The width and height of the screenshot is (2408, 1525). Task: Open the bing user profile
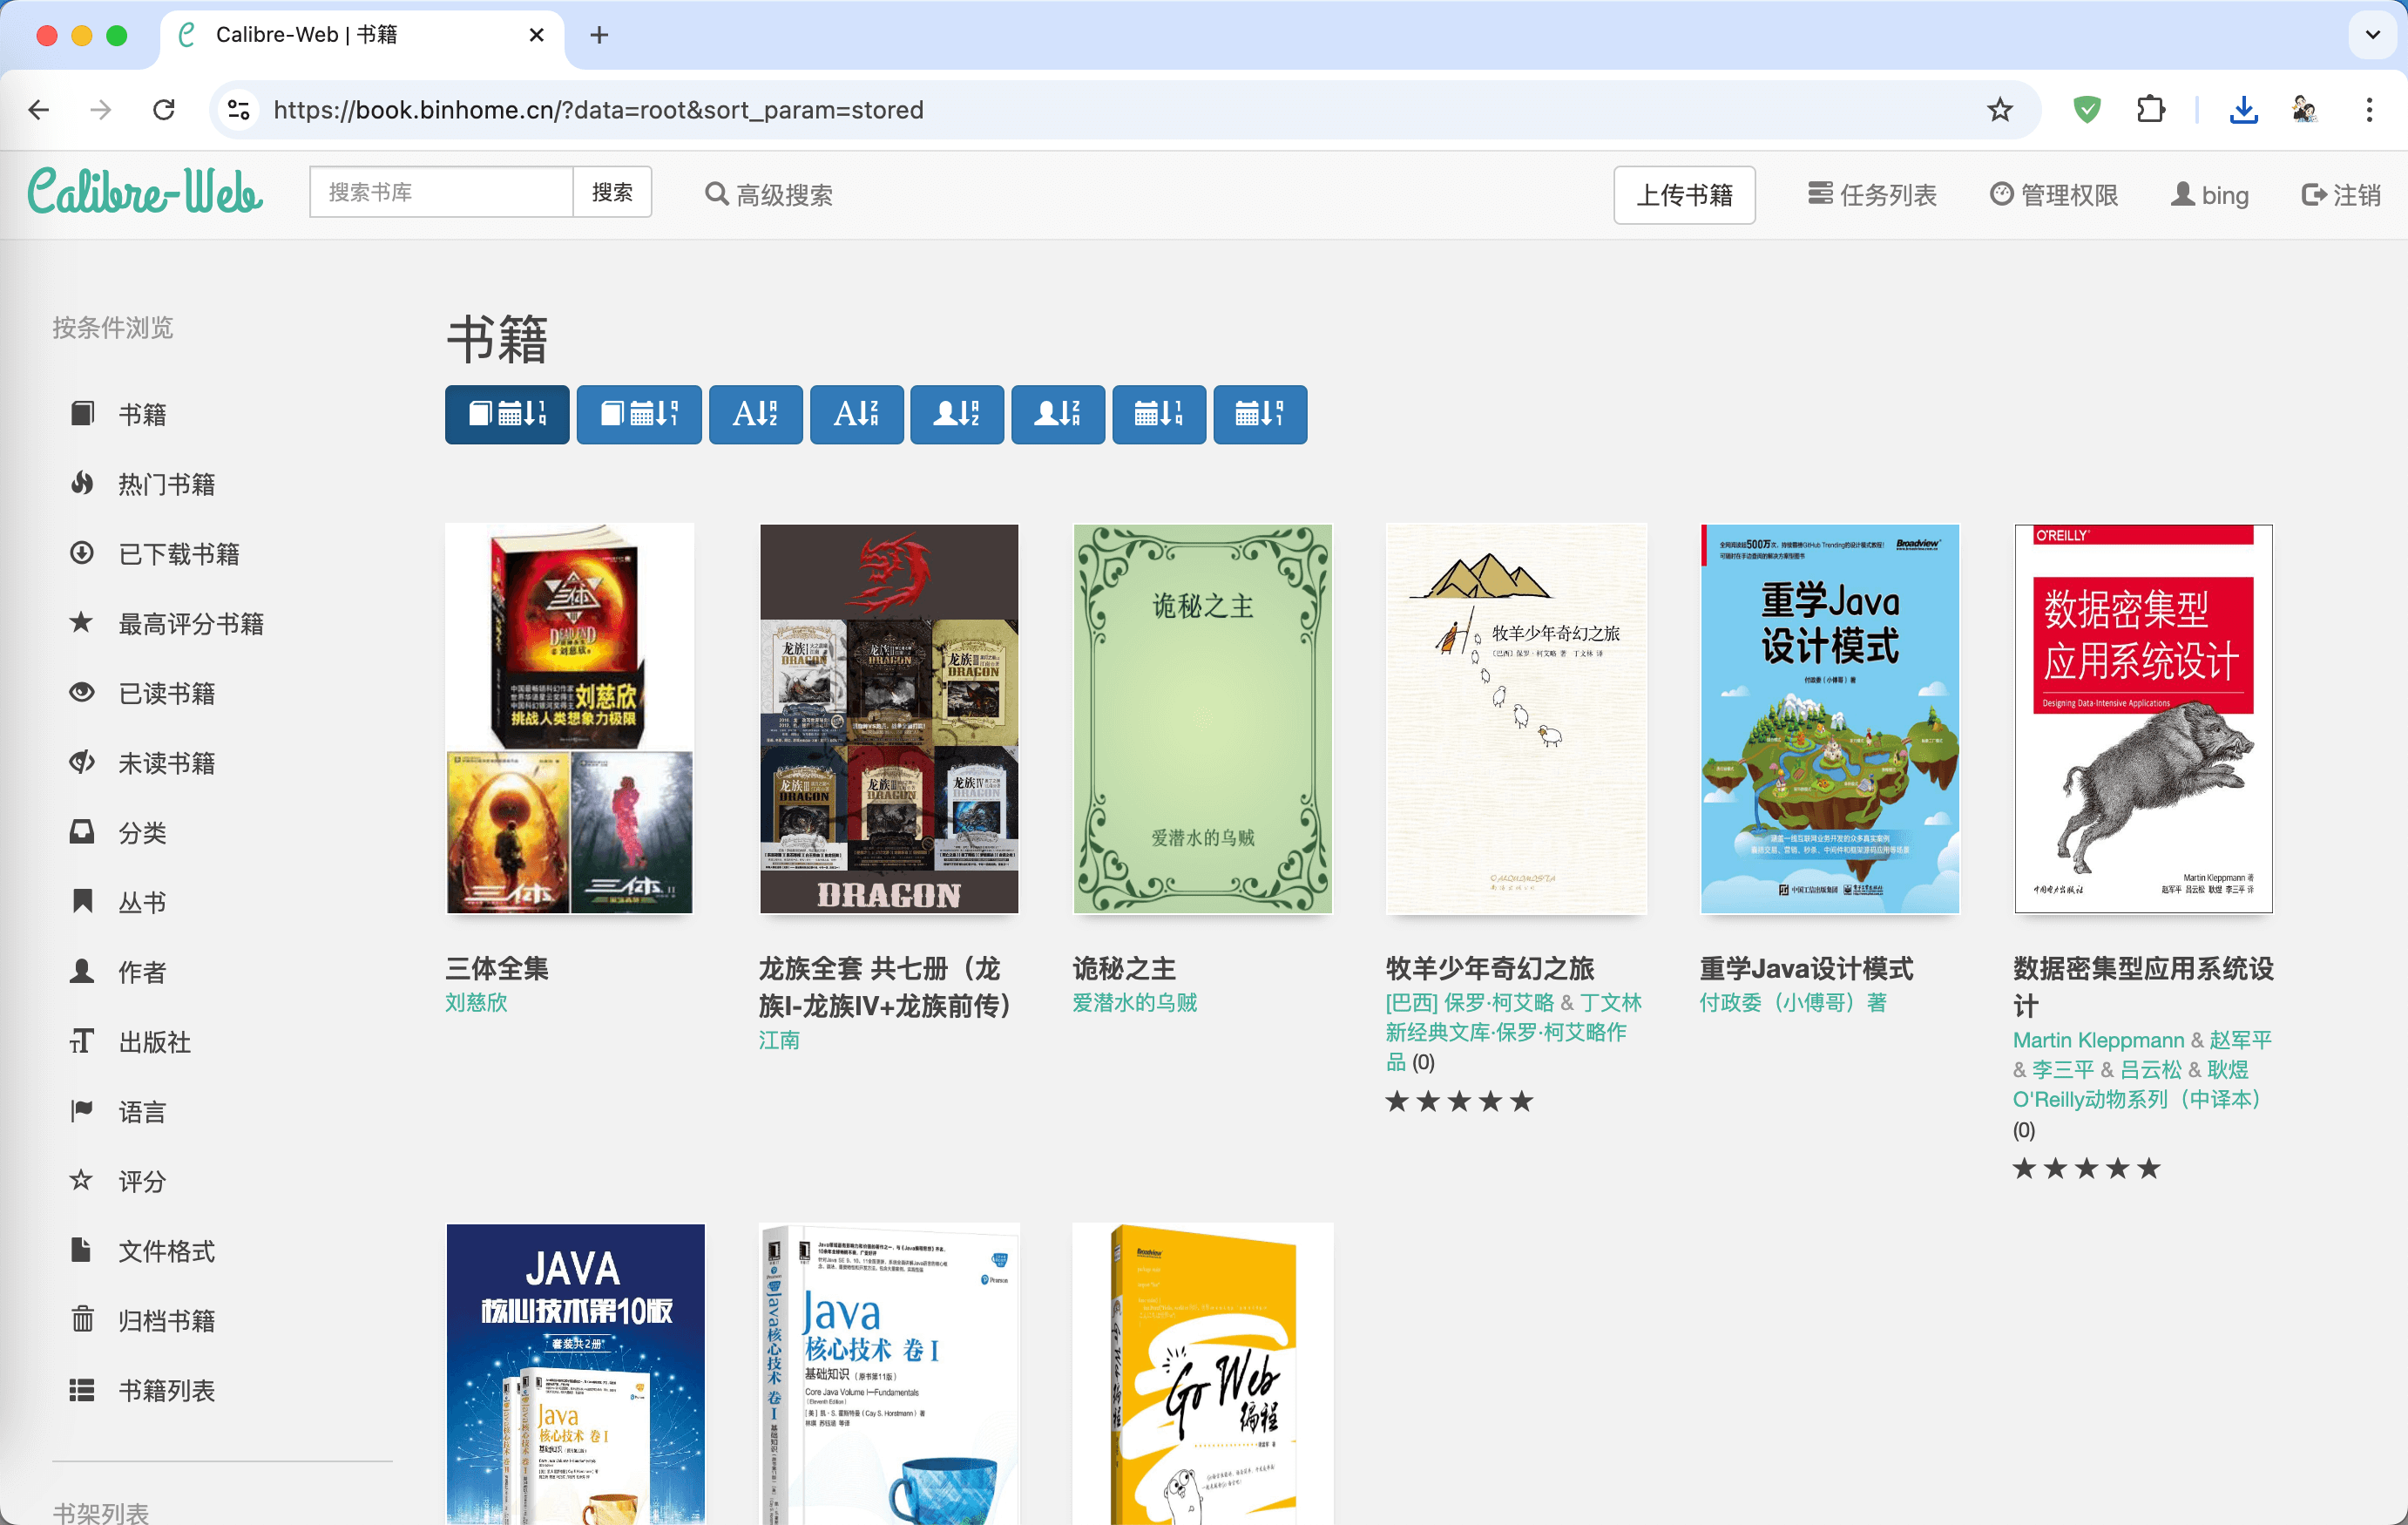point(2209,195)
